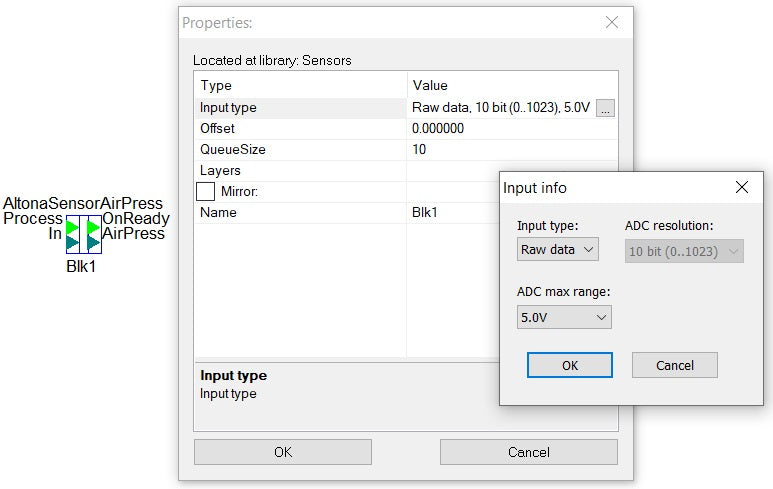Click the green OnReady output pin
773x489 pixels.
pos(93,228)
